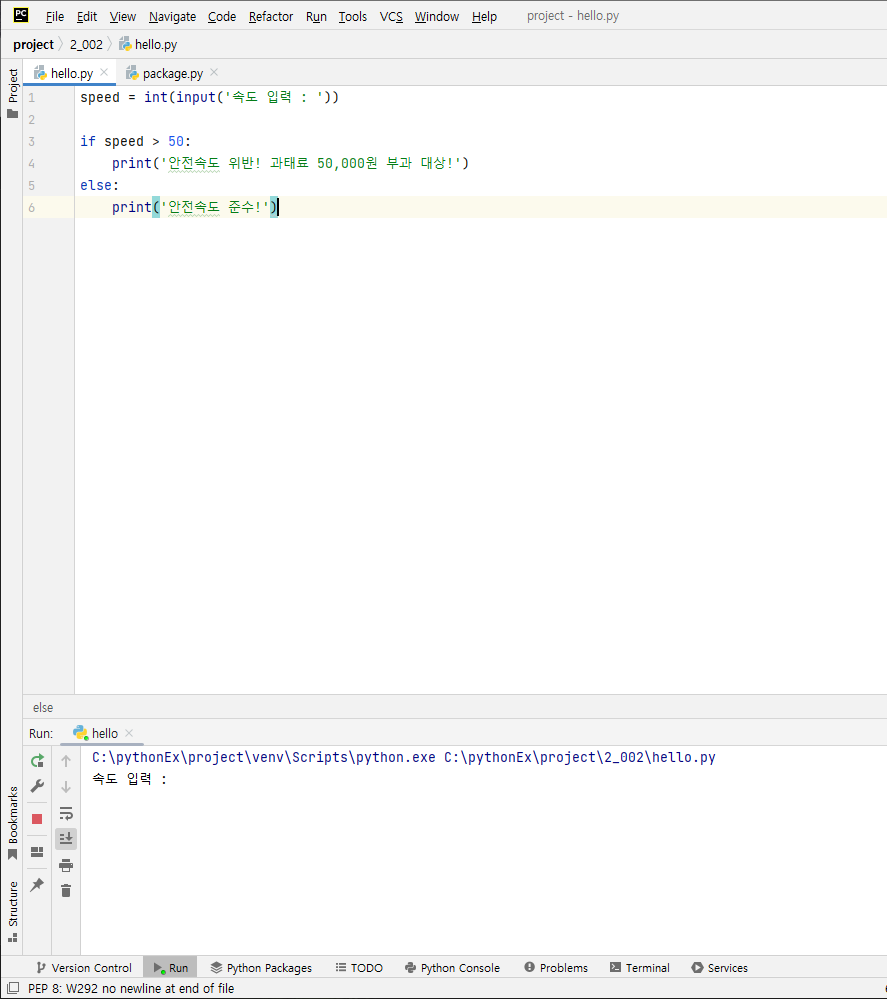Click the down stack trace arrow
The height and width of the screenshot is (999, 887).
pos(66,787)
